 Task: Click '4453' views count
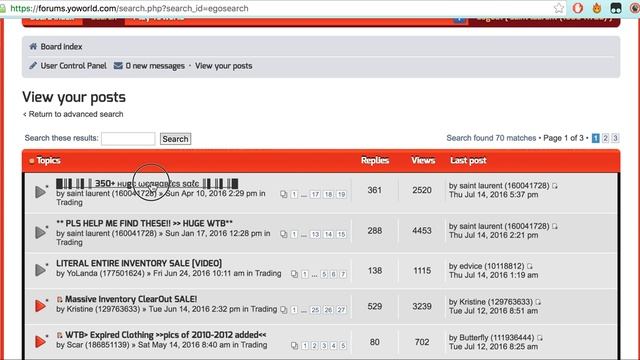(x=422, y=231)
